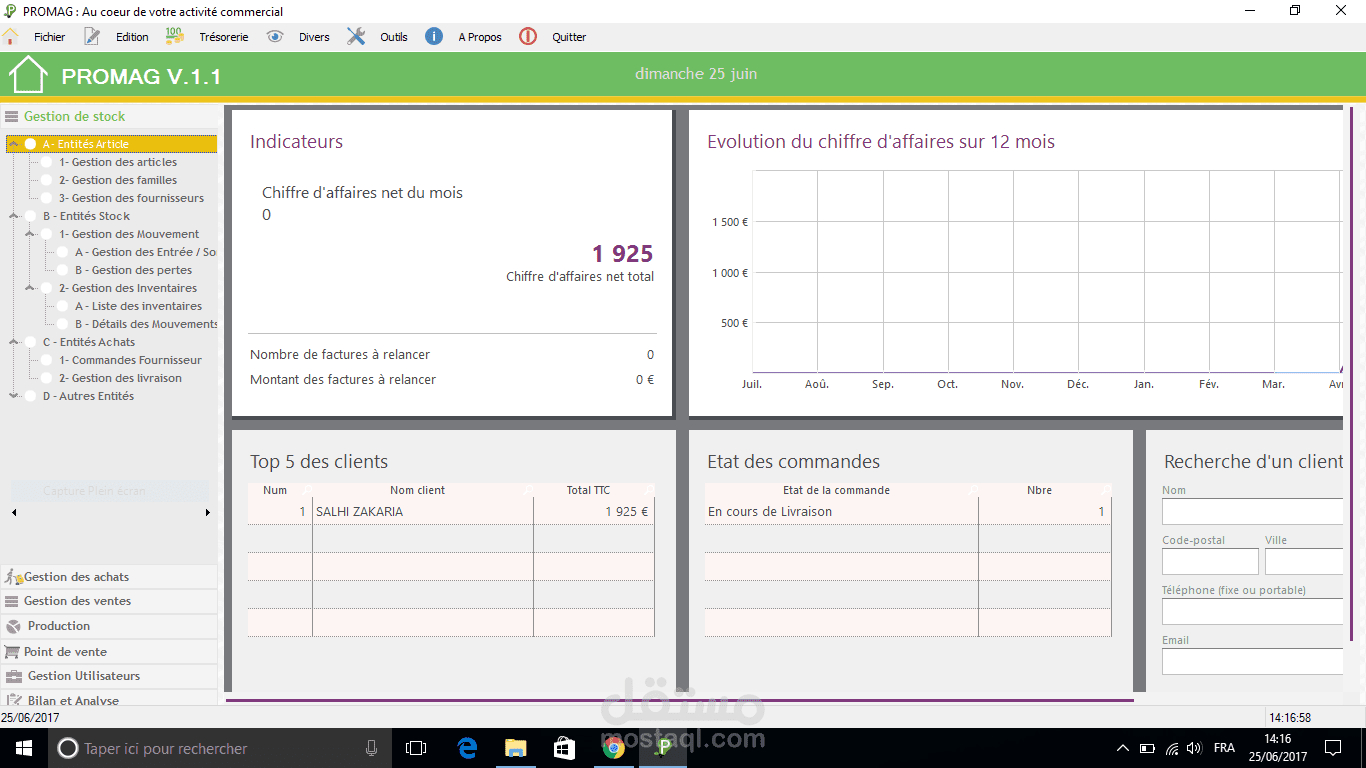Show hidden system tray icons
The height and width of the screenshot is (768, 1366).
click(1123, 748)
